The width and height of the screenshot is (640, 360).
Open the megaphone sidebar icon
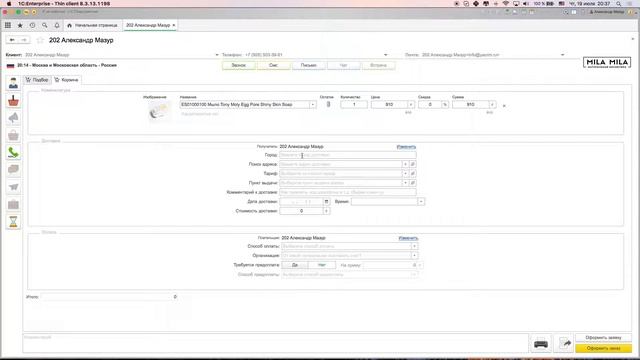click(x=13, y=118)
